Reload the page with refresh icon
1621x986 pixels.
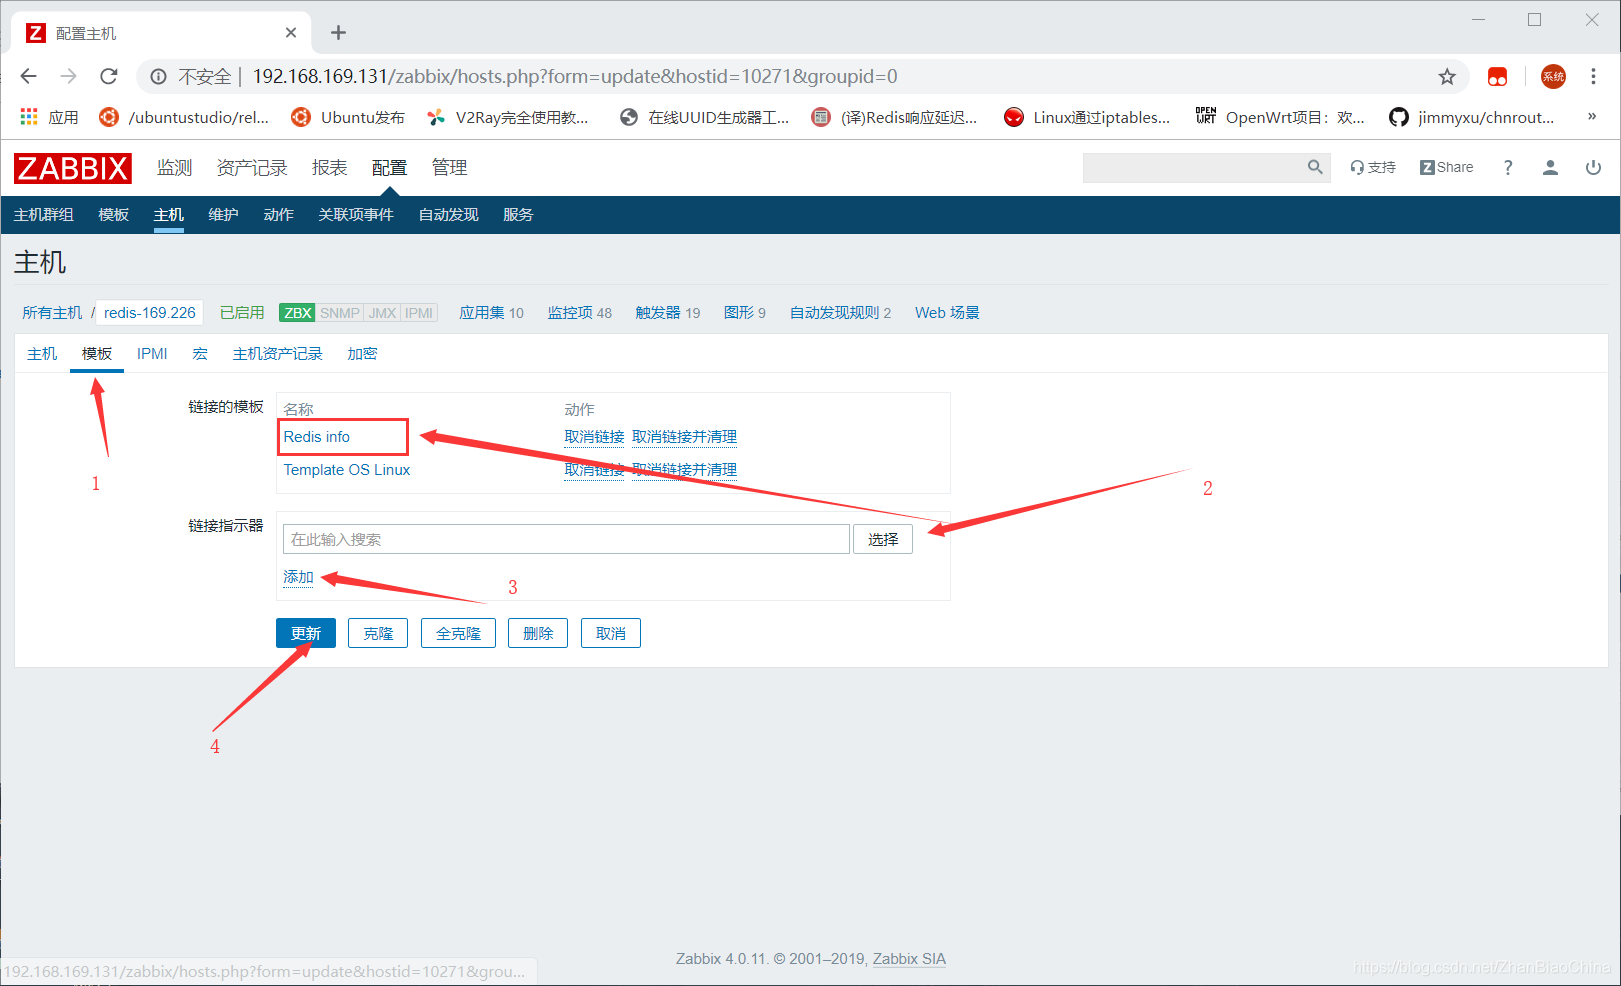tap(109, 76)
